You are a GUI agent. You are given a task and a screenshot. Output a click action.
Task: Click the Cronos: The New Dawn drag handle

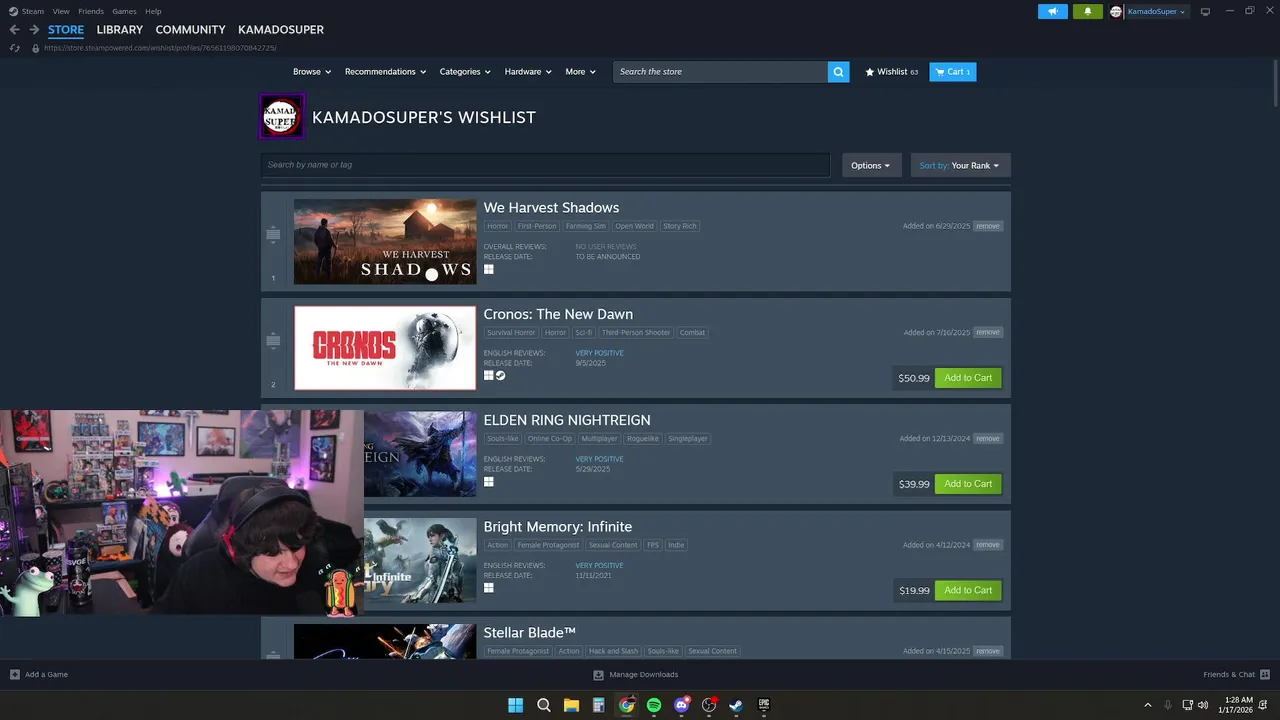tap(273, 341)
